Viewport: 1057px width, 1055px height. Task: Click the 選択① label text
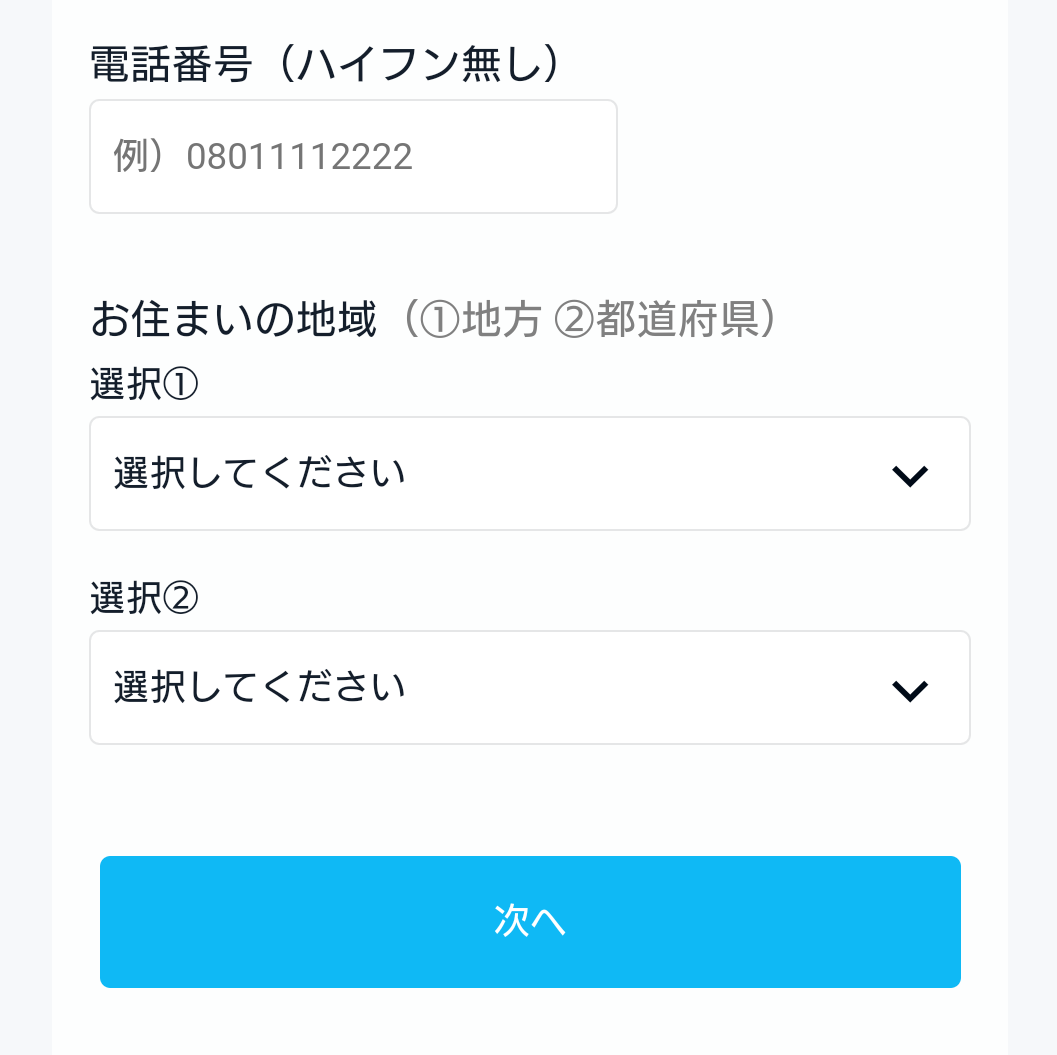(x=144, y=385)
